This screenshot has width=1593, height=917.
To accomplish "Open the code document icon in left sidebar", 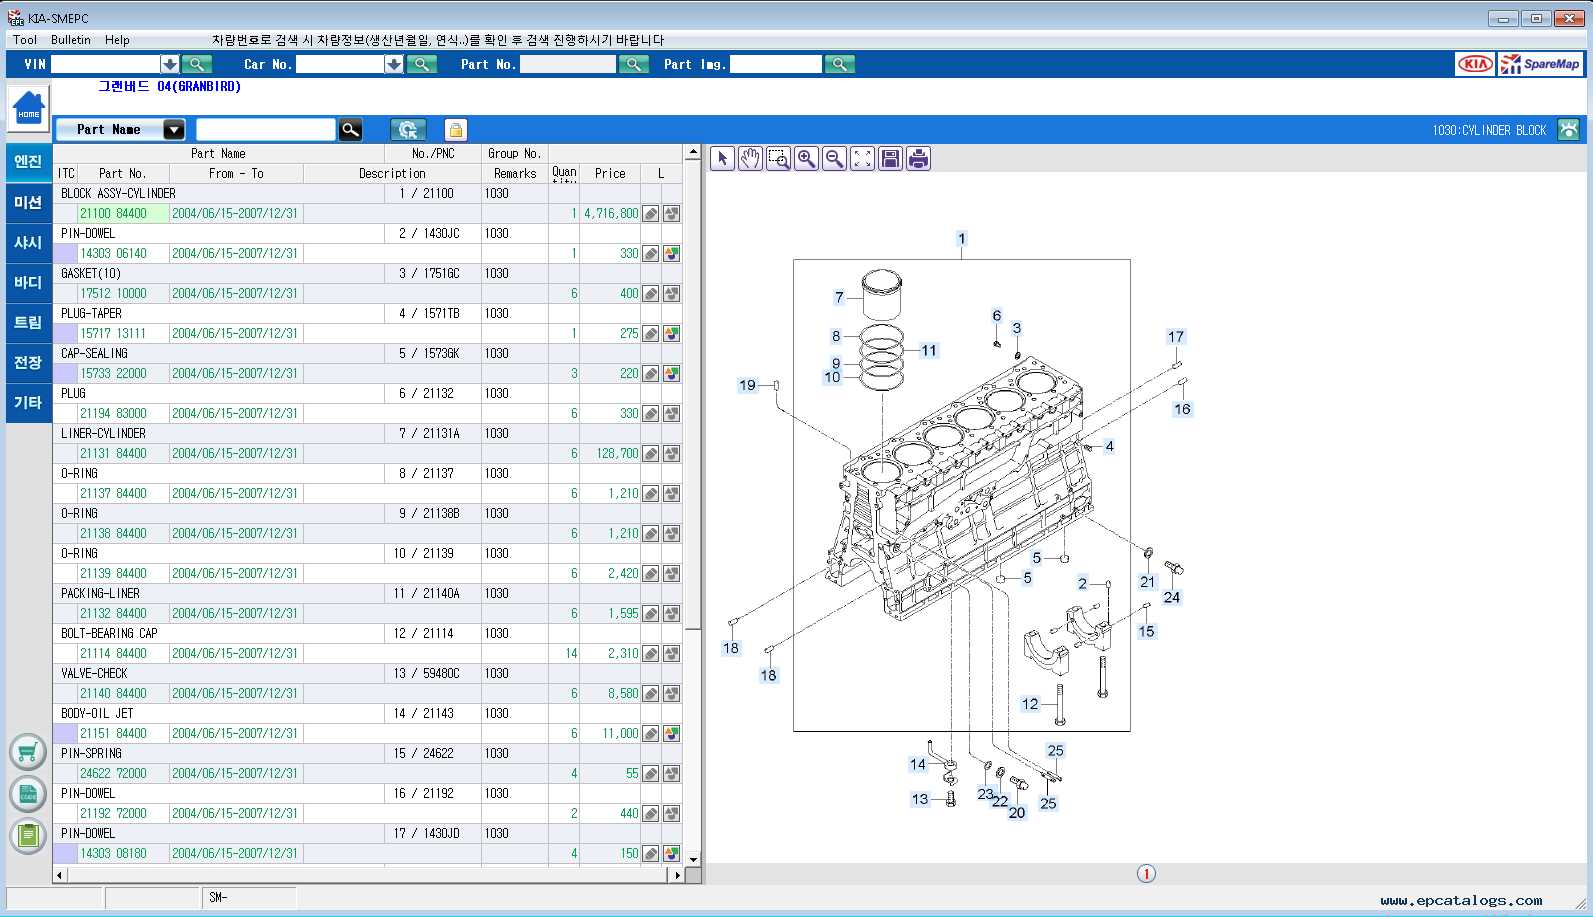I will click(28, 794).
